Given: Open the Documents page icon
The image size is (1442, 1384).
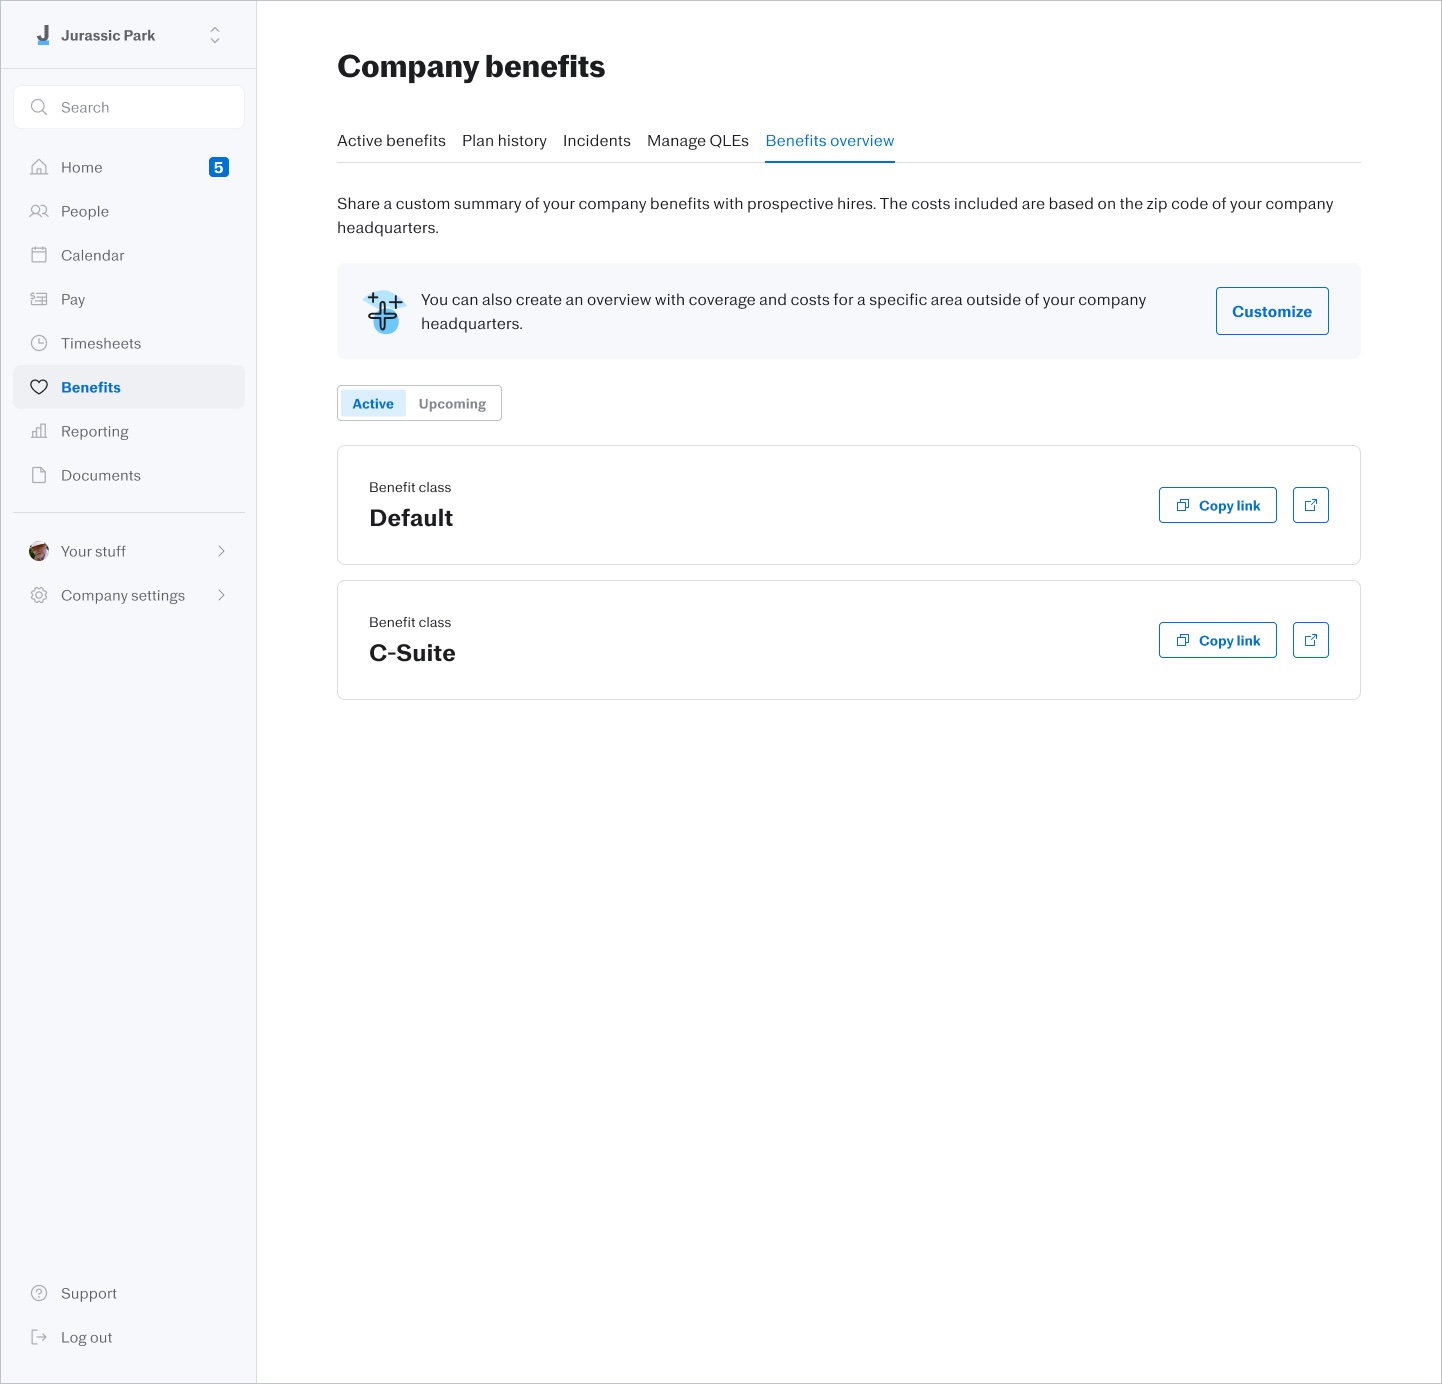Looking at the screenshot, I should [x=39, y=475].
